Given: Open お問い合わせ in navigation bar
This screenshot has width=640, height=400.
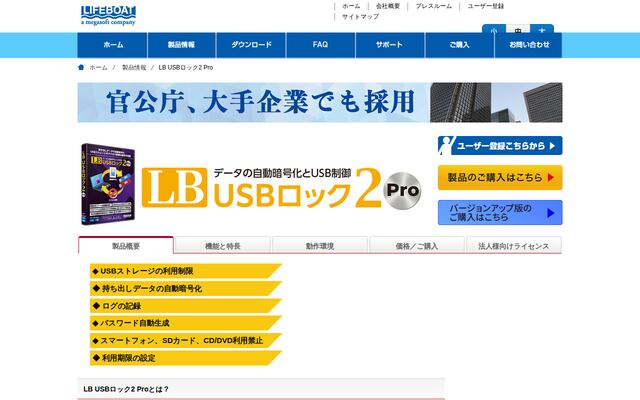Looking at the screenshot, I should 529,45.
